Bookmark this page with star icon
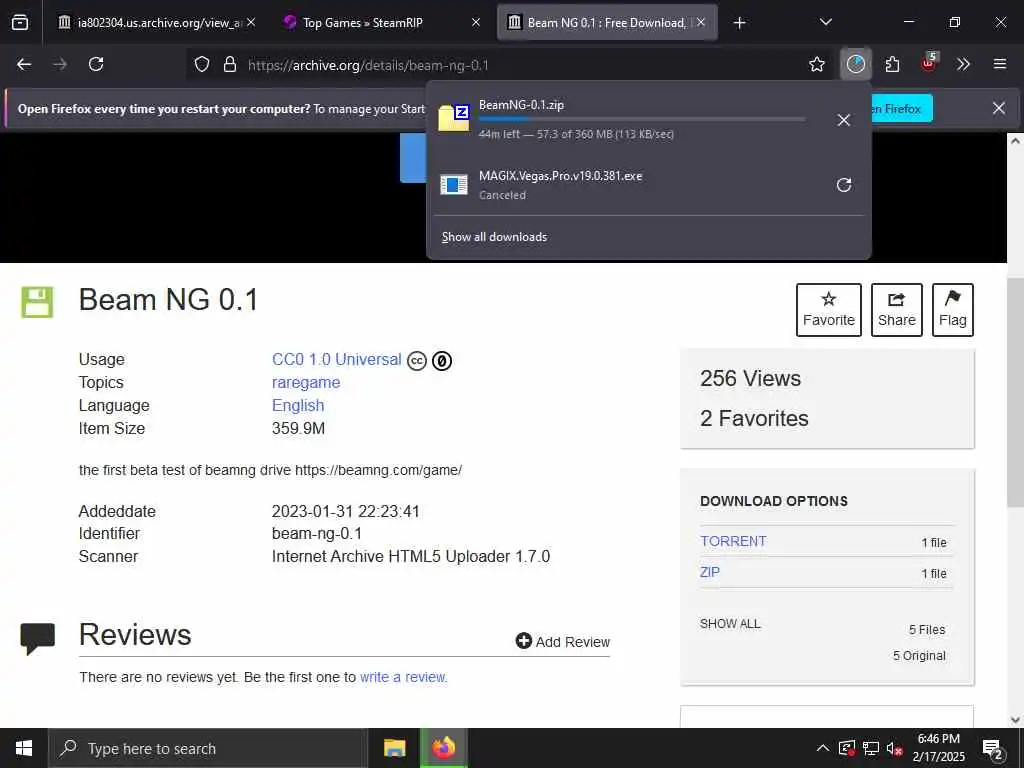1024x768 pixels. [x=816, y=64]
